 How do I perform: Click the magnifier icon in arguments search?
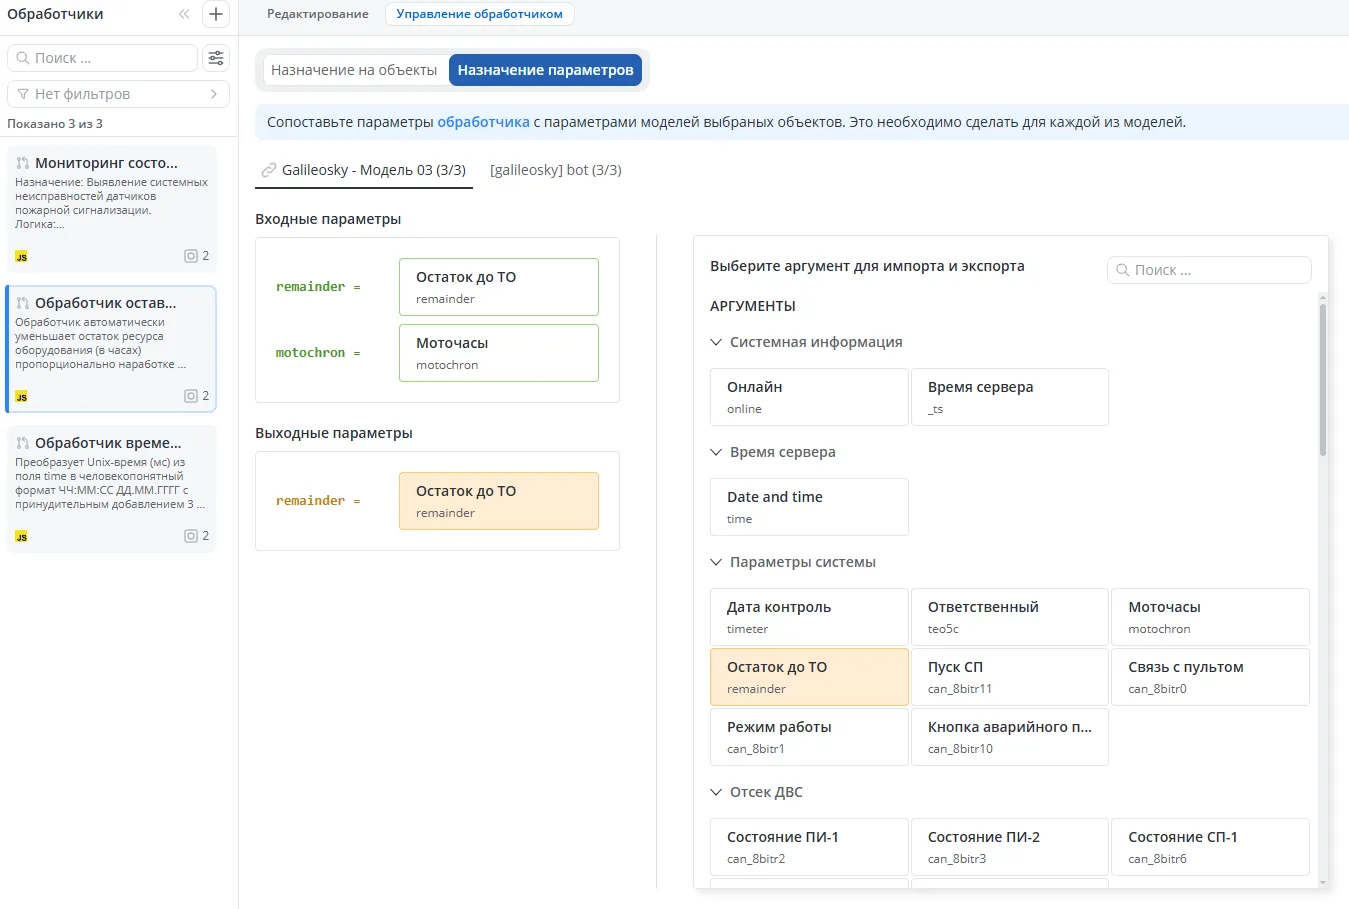(1124, 270)
